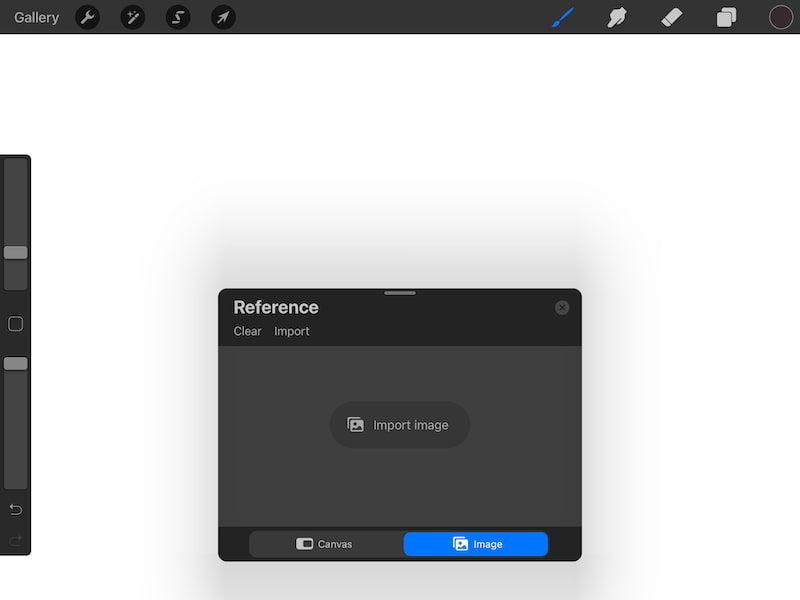Screen dimensions: 800x600
Task: Open the Import menu in Reference panel
Action: click(x=292, y=331)
